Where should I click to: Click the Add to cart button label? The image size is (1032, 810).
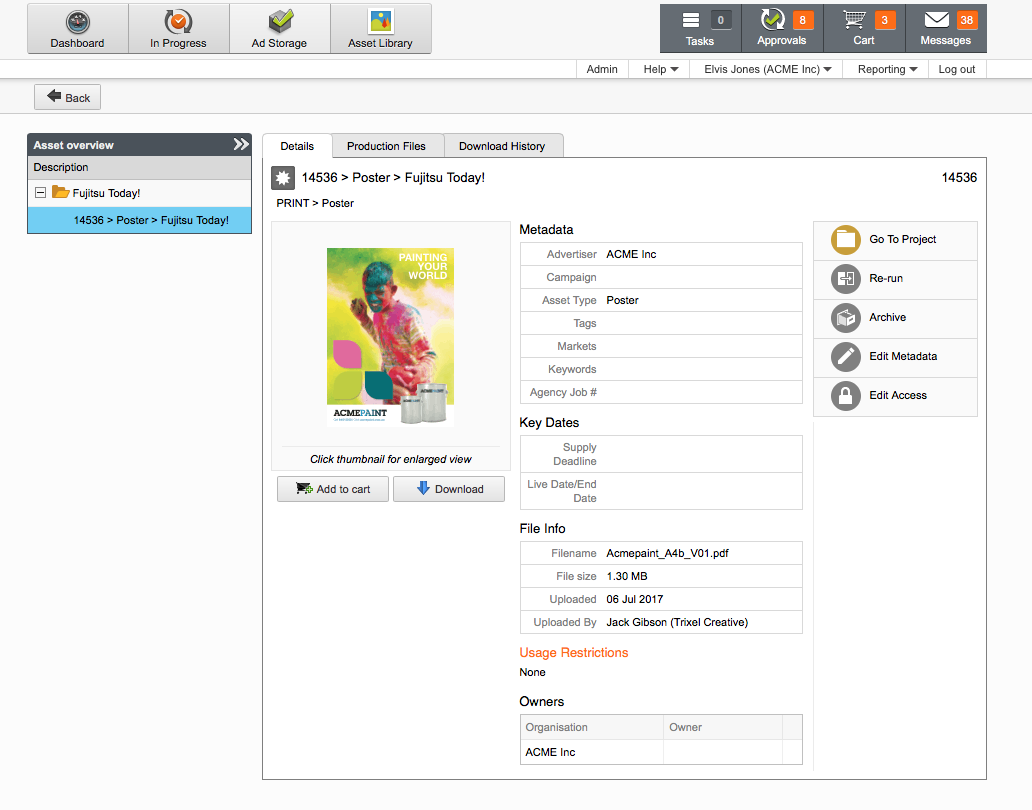[x=343, y=489]
